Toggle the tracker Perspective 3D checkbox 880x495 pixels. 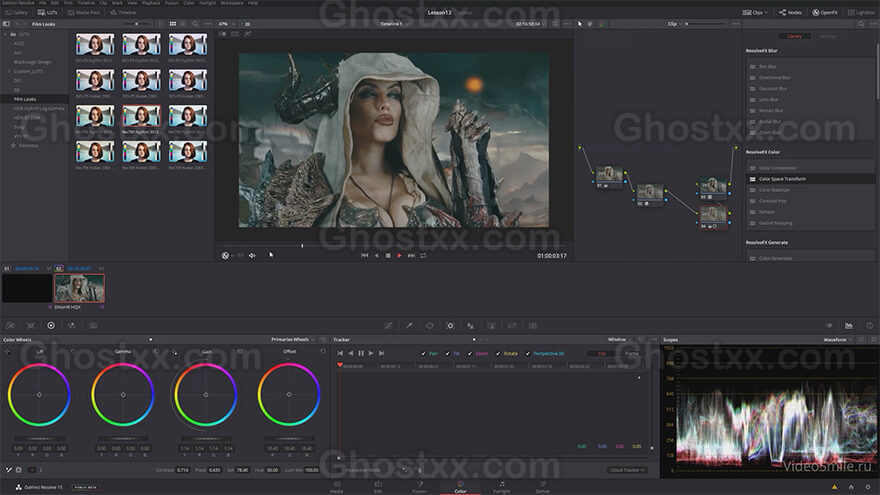pos(528,354)
